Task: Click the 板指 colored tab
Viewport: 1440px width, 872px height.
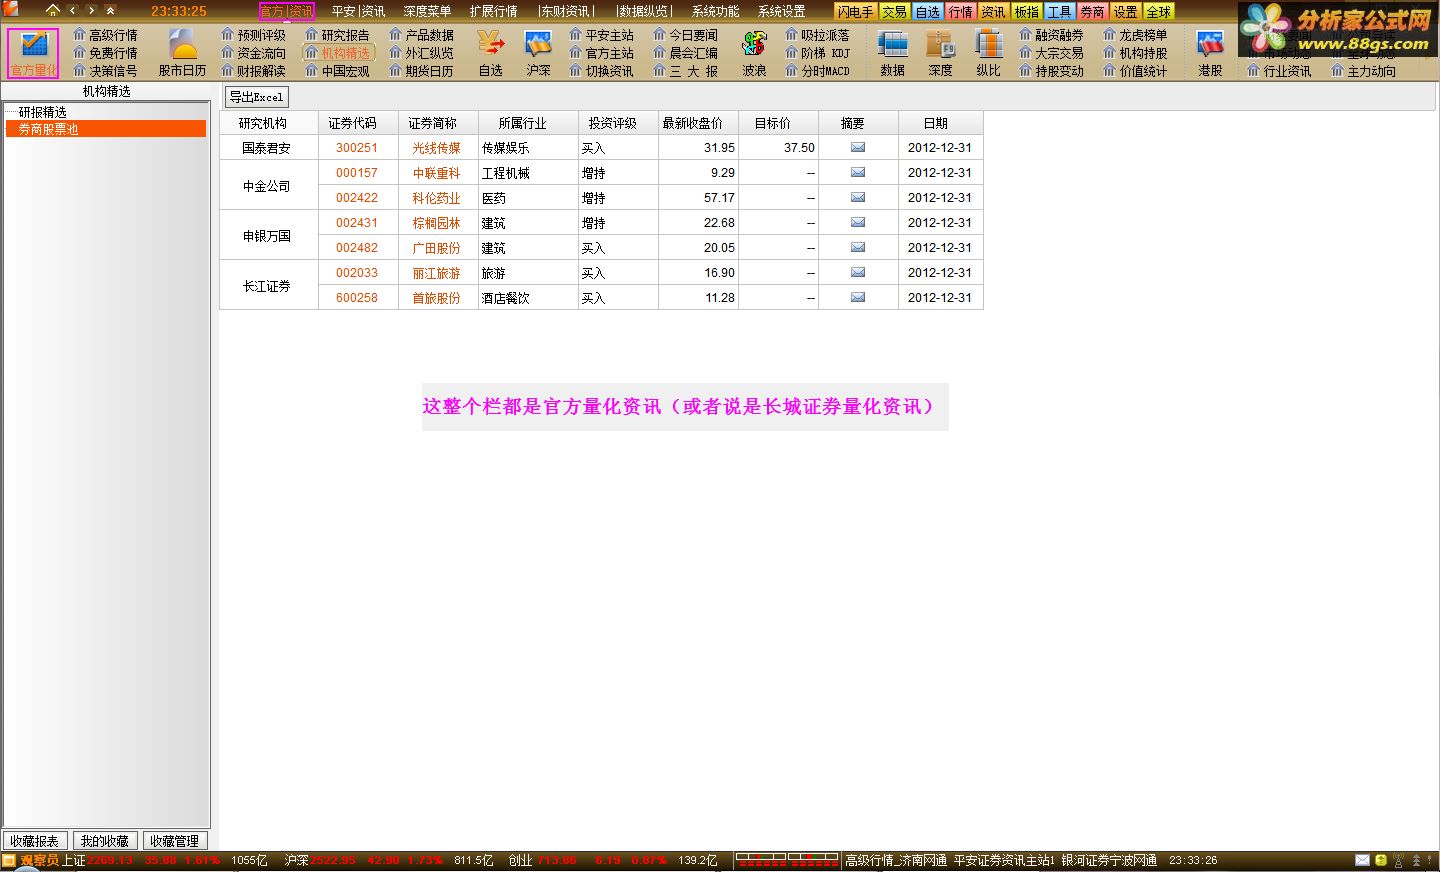Action: [x=1027, y=11]
